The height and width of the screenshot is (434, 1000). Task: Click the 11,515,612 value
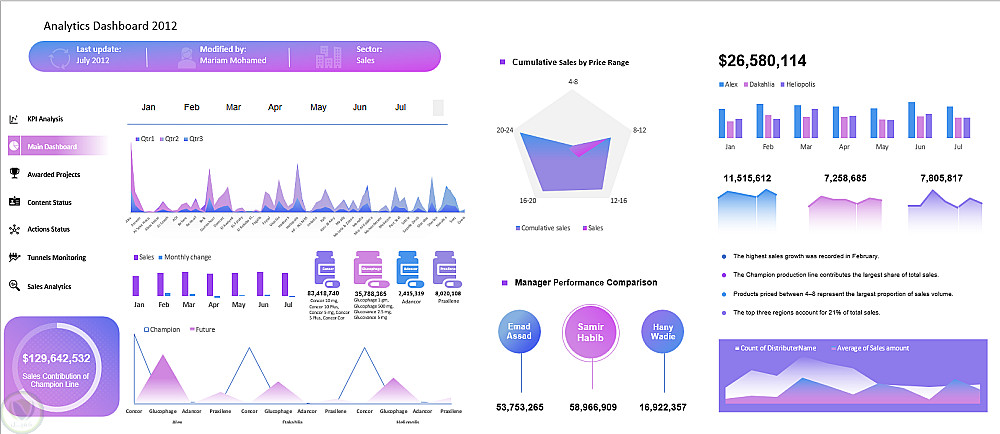pyautogui.click(x=747, y=178)
